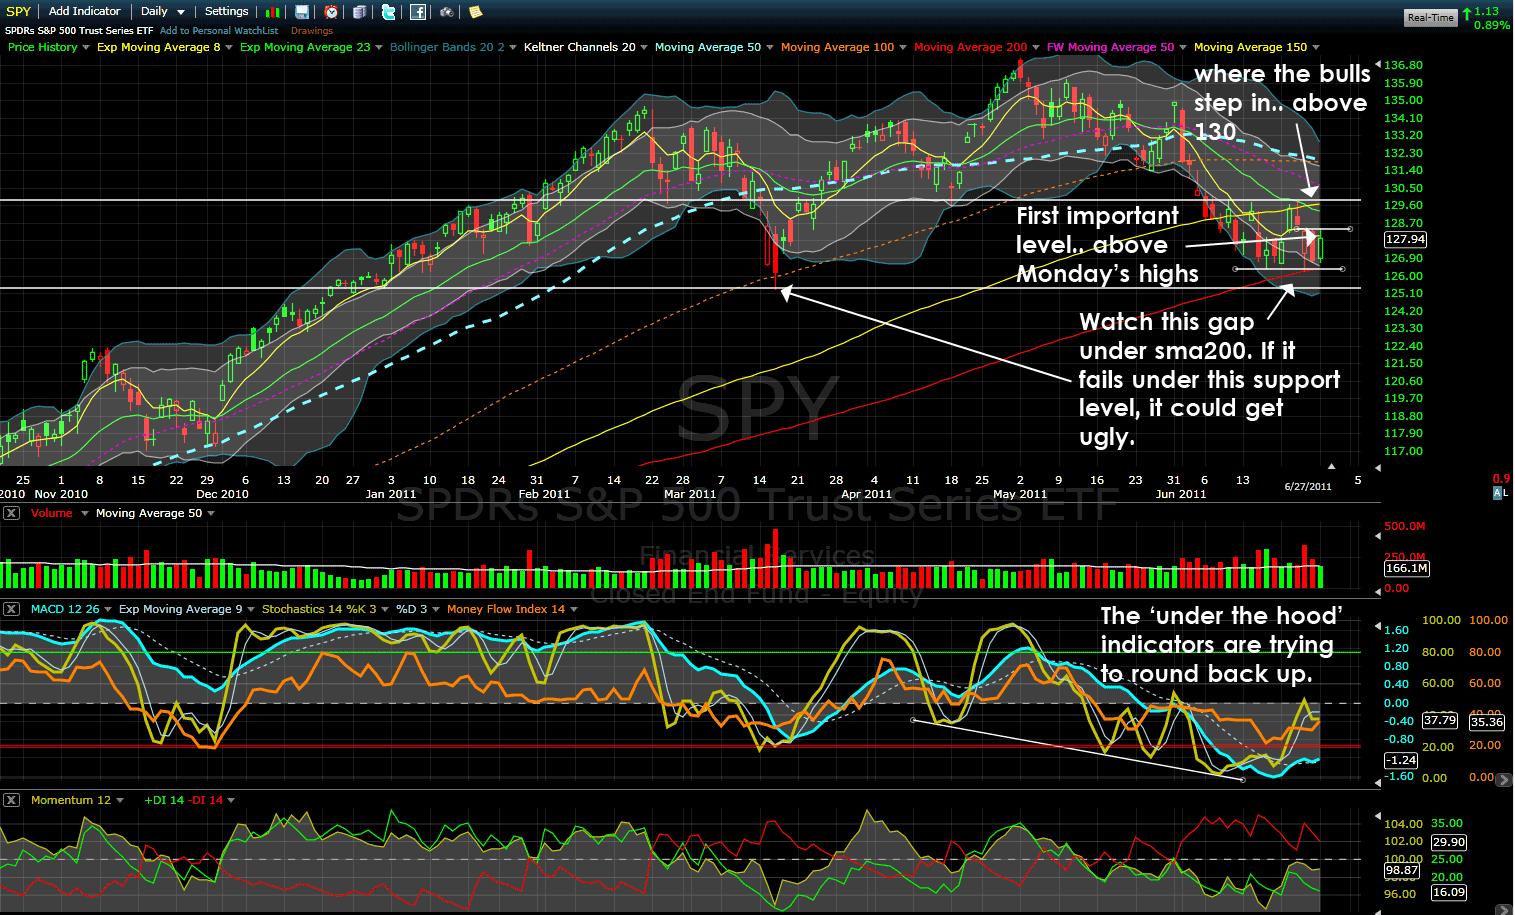Image resolution: width=1515 pixels, height=915 pixels.
Task: Click the Momentum pane's top-right collapse triangle
Action: pyautogui.click(x=1378, y=818)
